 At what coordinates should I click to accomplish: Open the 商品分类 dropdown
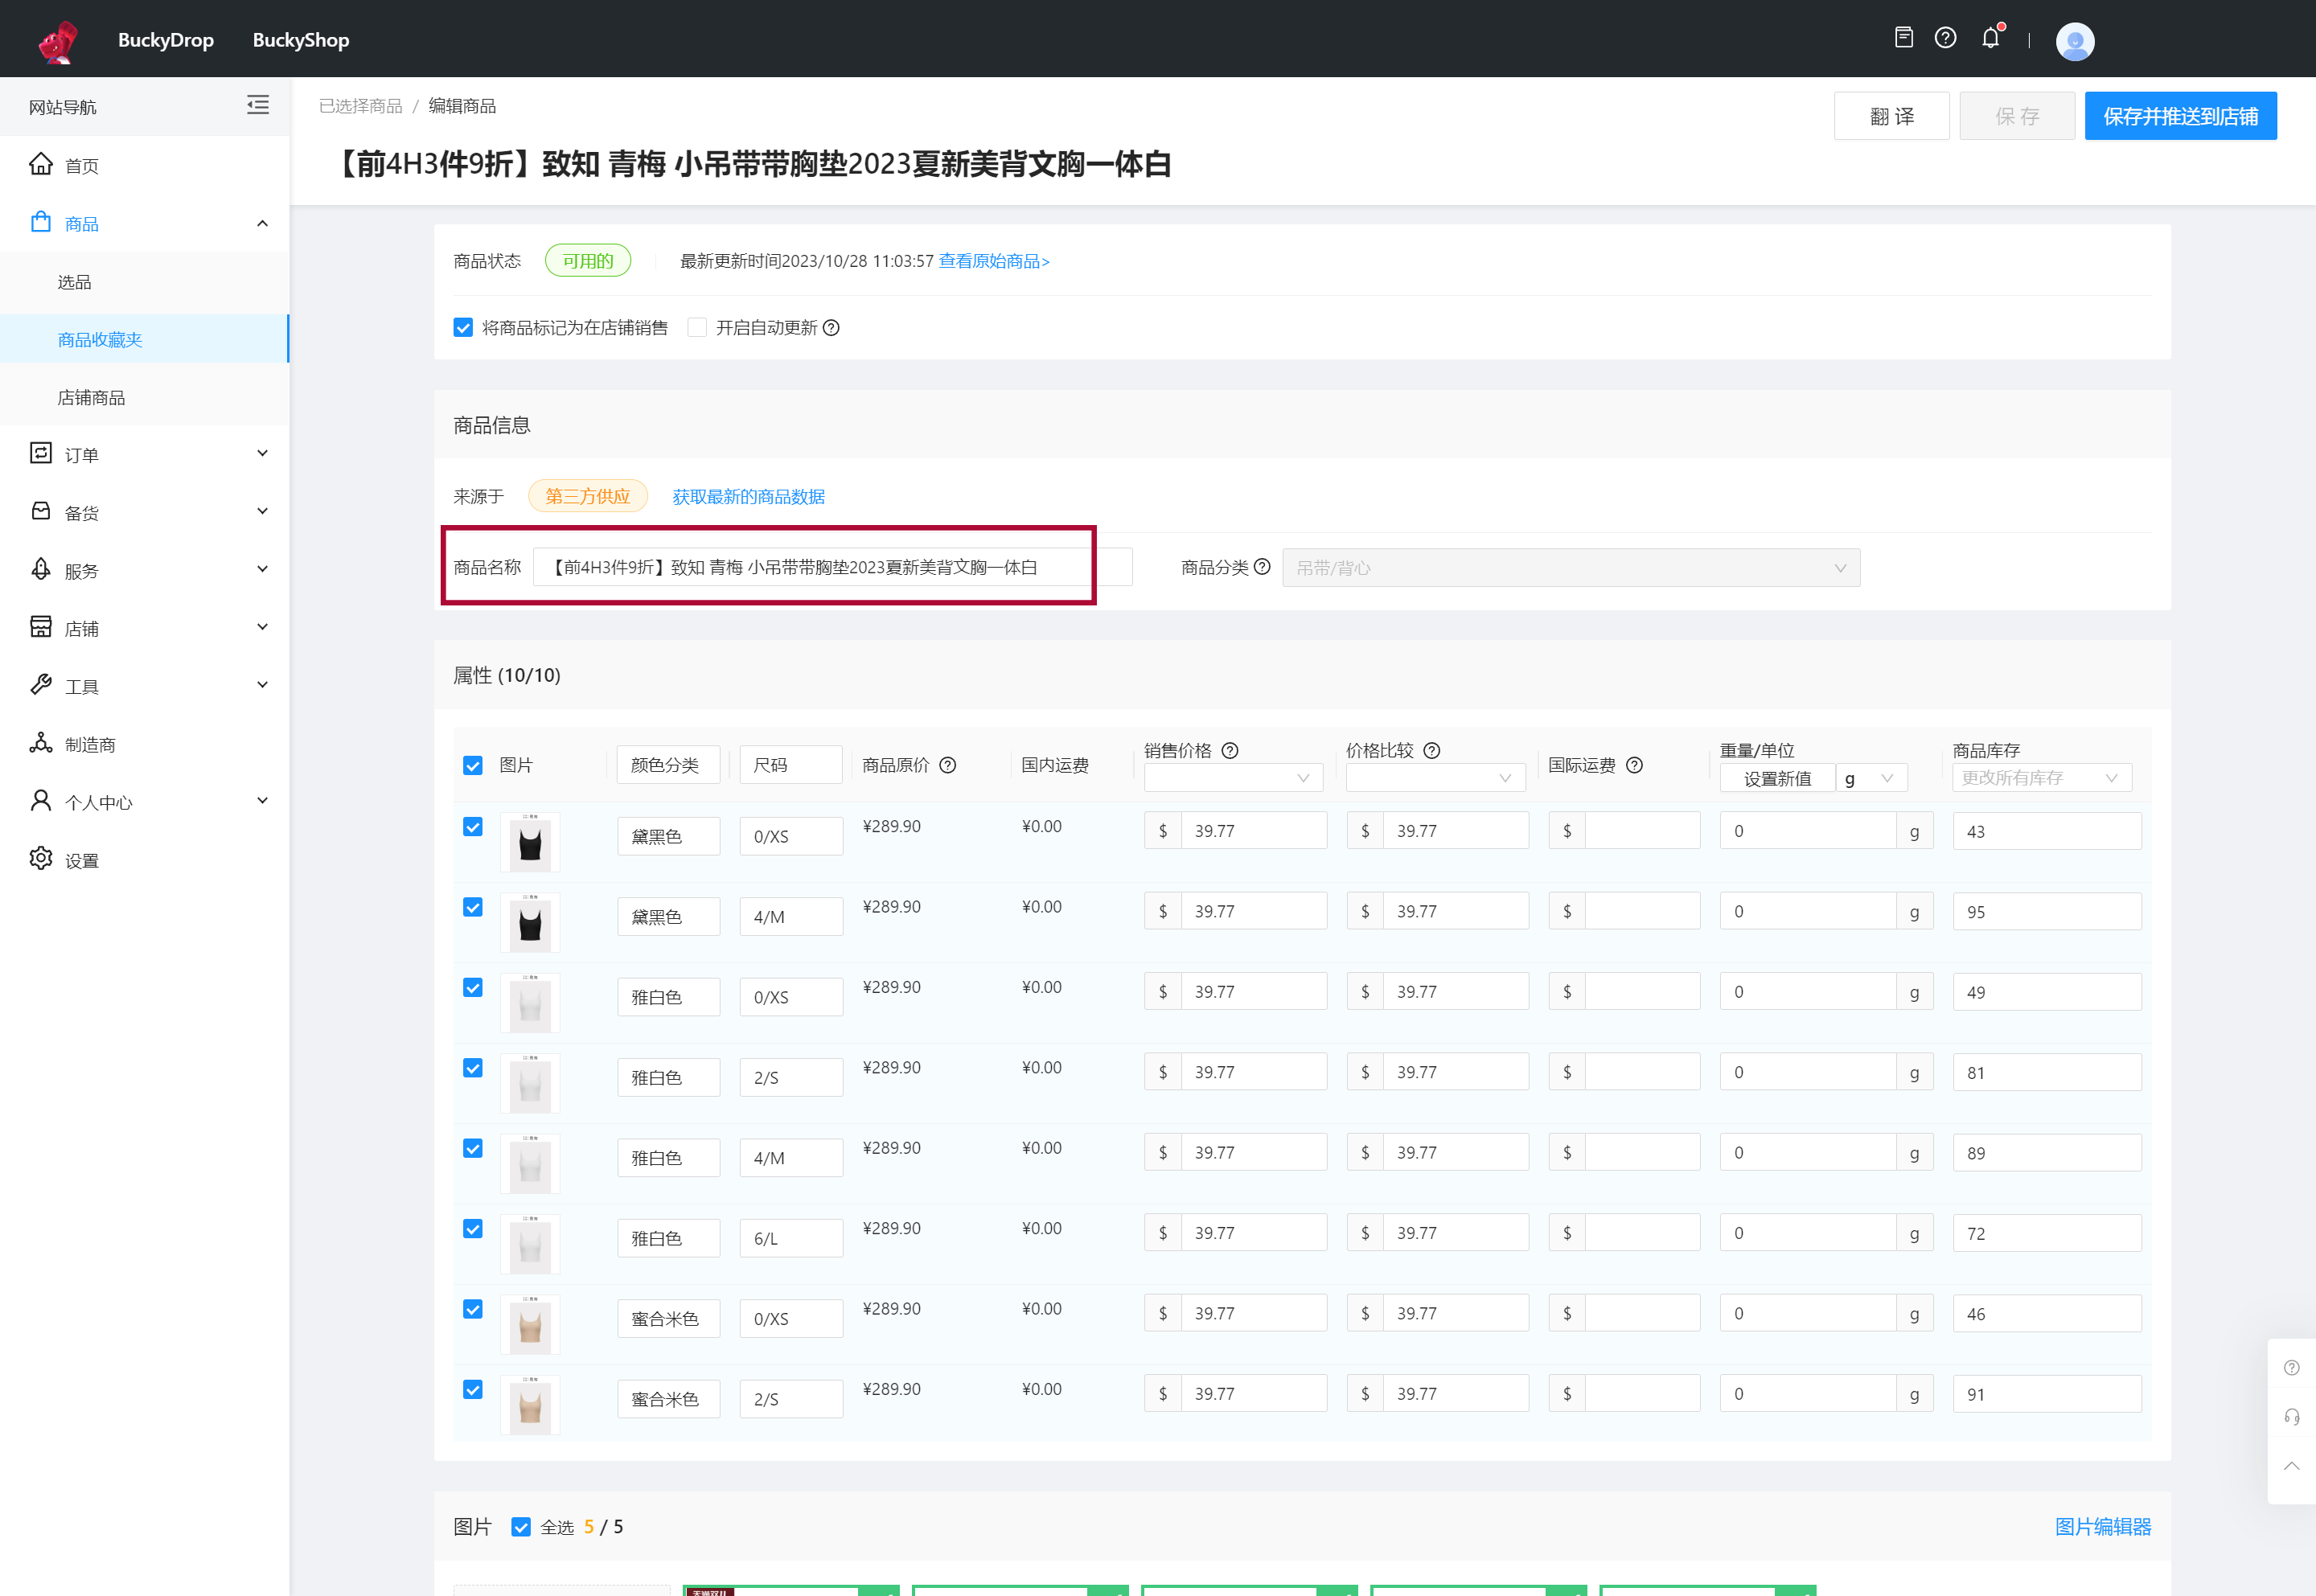click(x=1571, y=567)
